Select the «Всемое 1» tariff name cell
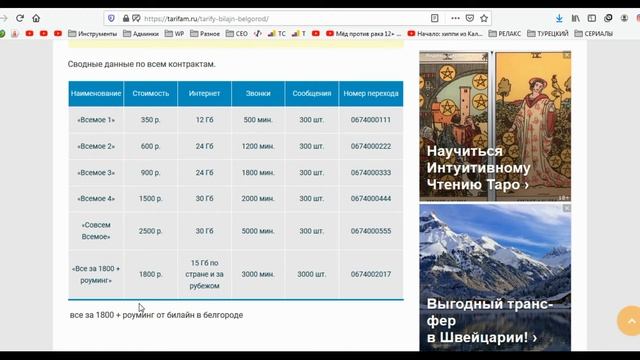Screen dimensions: 640x360 [96, 120]
